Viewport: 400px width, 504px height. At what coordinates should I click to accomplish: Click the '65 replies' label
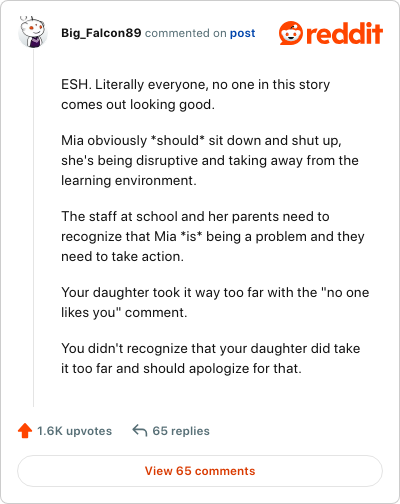(x=181, y=431)
